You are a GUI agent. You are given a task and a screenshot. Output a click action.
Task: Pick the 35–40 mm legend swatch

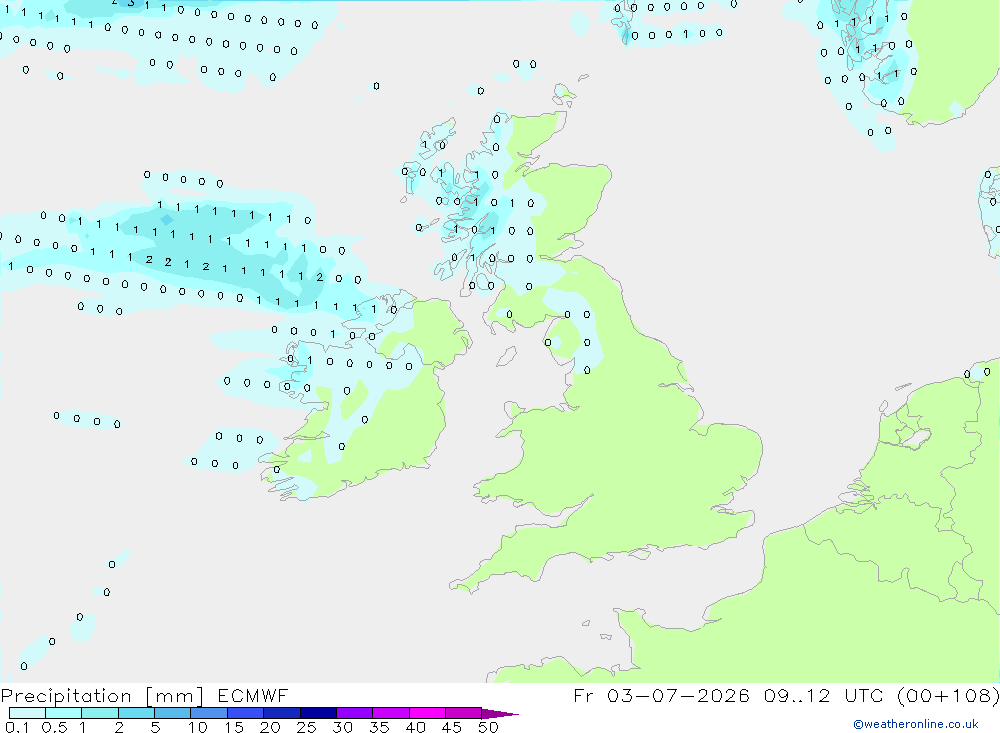coord(391,713)
